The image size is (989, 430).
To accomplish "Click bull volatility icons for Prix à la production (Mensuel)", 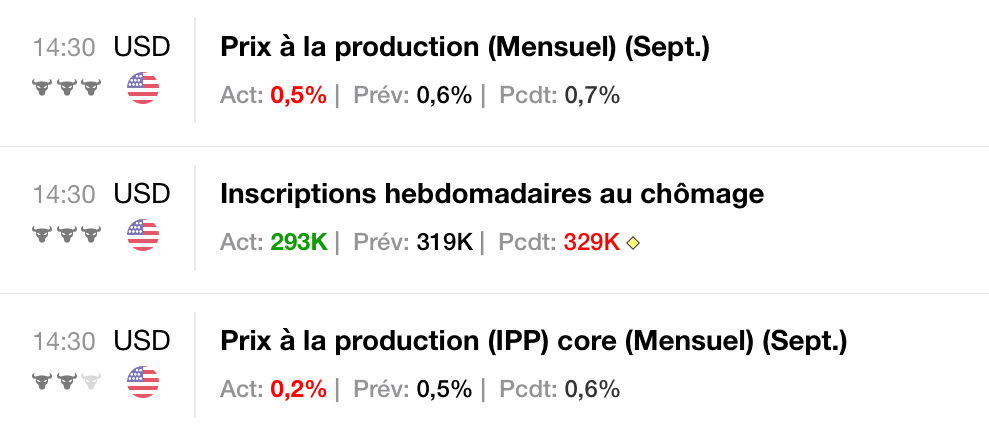I will coord(67,89).
